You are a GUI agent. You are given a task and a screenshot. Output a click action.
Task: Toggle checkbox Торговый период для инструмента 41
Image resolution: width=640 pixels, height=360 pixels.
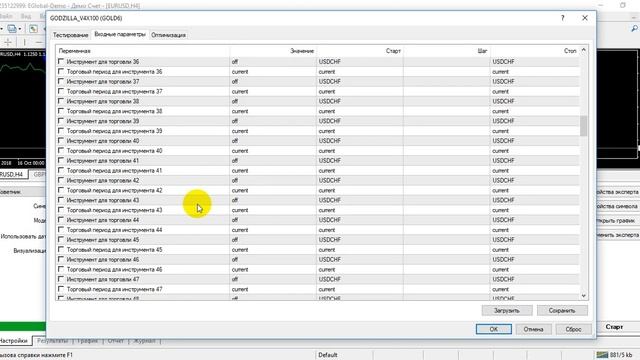coord(61,170)
